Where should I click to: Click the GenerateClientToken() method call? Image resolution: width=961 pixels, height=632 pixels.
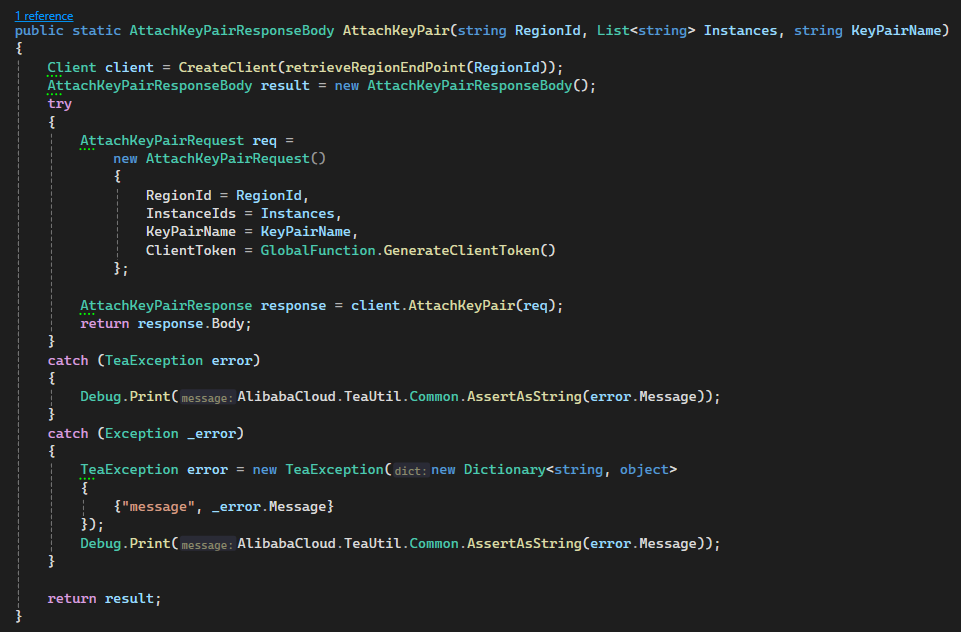[469, 250]
